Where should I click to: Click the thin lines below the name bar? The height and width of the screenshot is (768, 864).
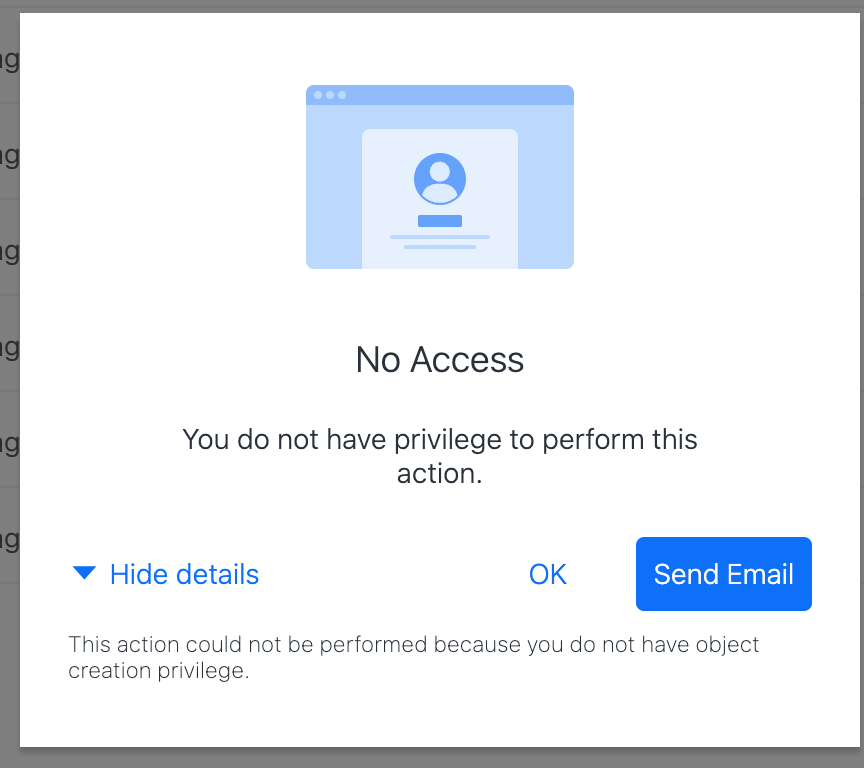440,241
